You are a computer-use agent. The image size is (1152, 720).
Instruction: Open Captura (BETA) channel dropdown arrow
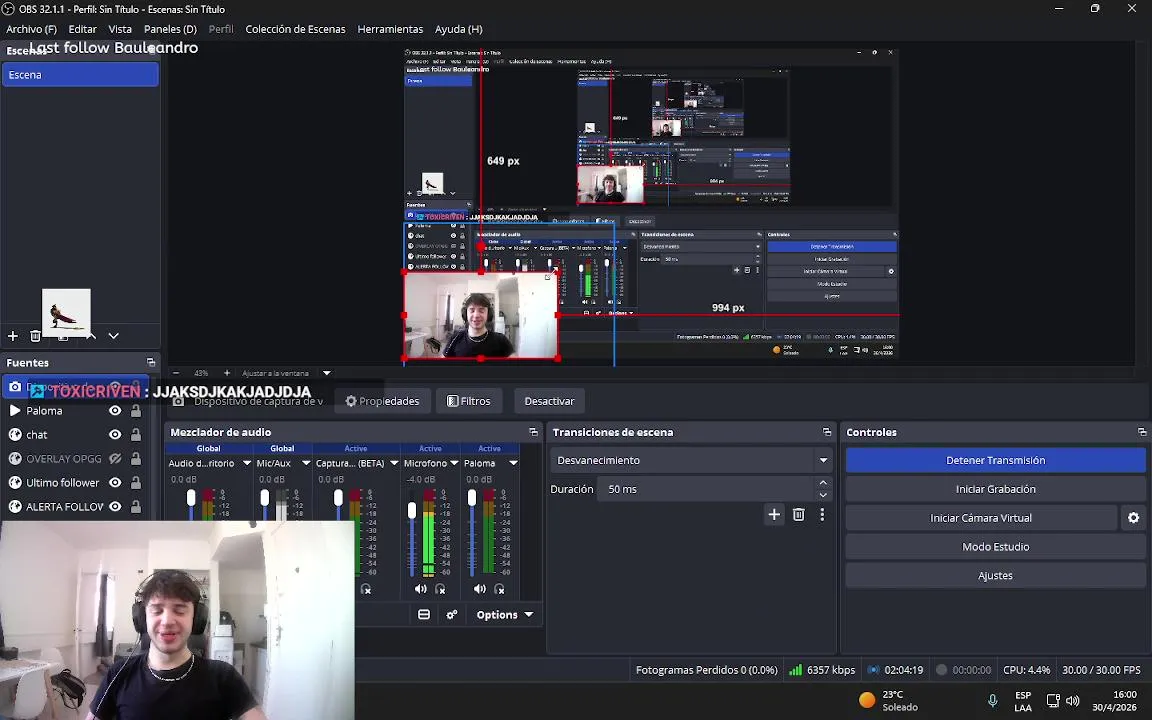[x=395, y=463]
